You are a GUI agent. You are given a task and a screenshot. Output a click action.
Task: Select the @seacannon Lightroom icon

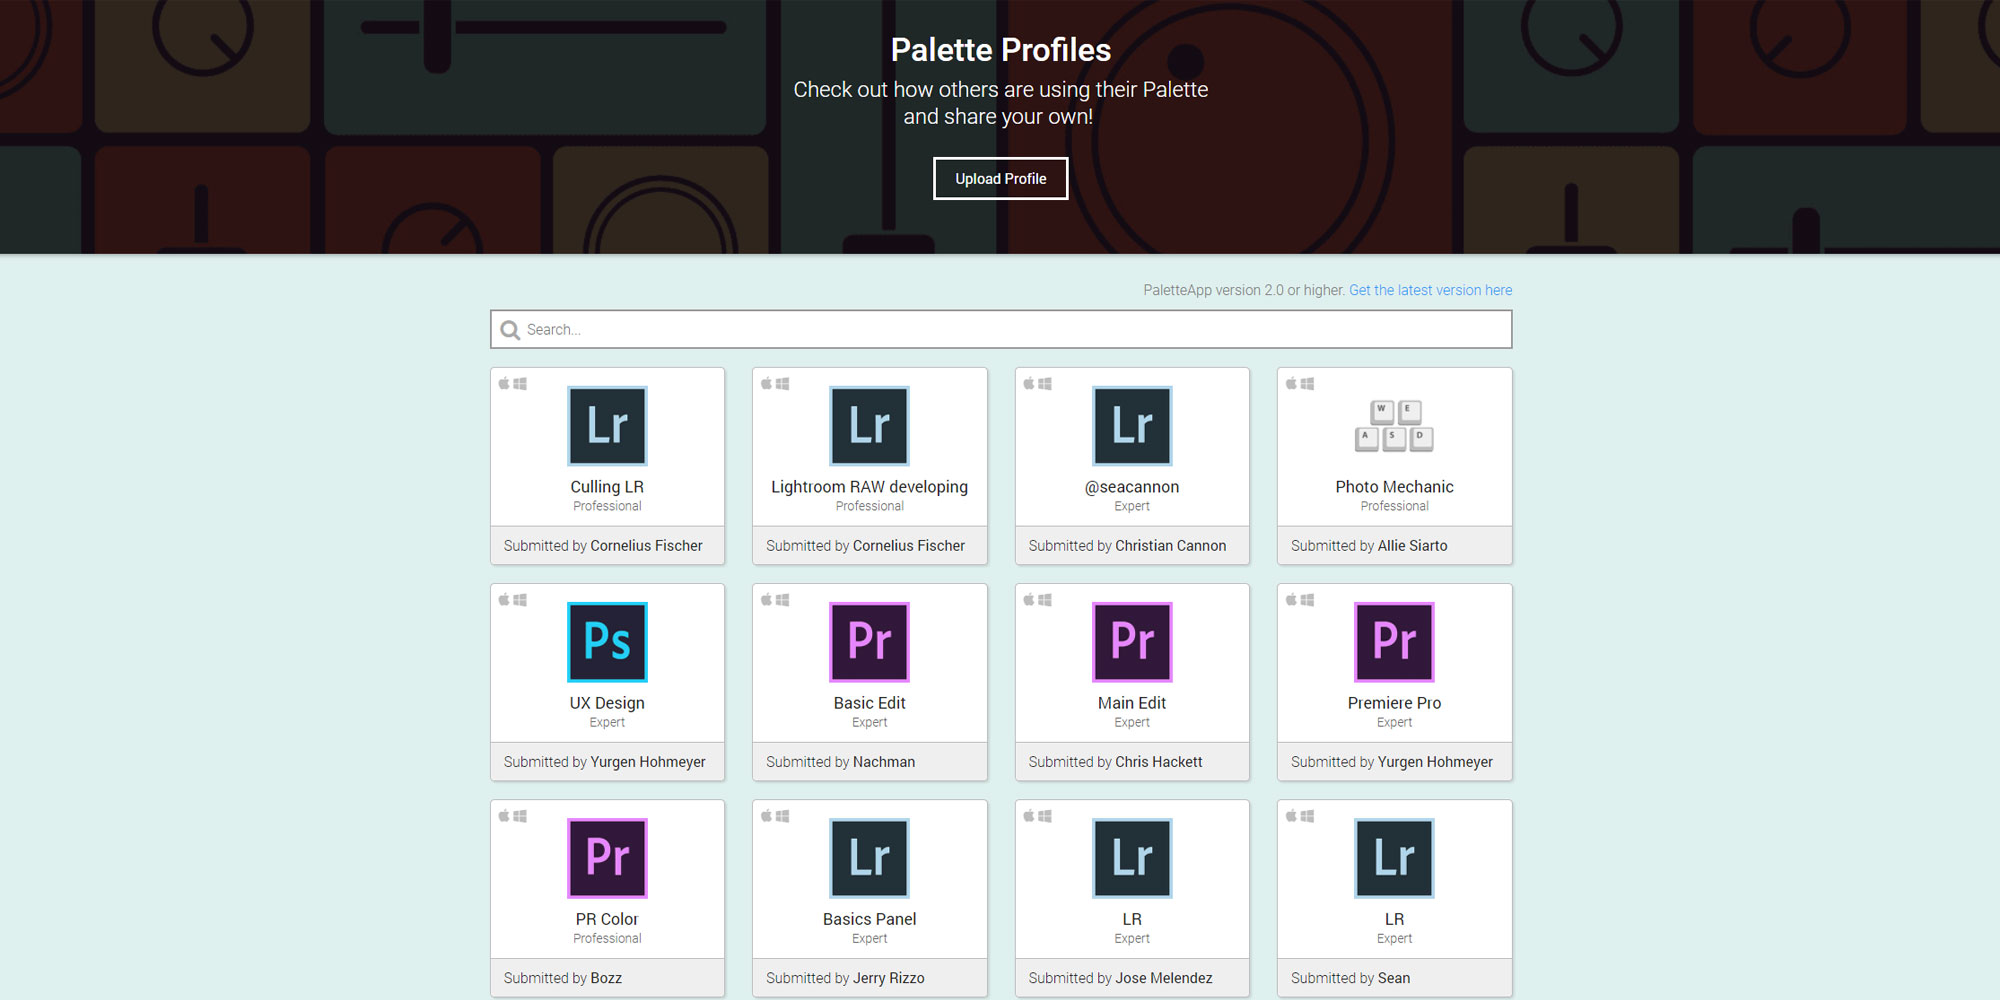click(1132, 426)
